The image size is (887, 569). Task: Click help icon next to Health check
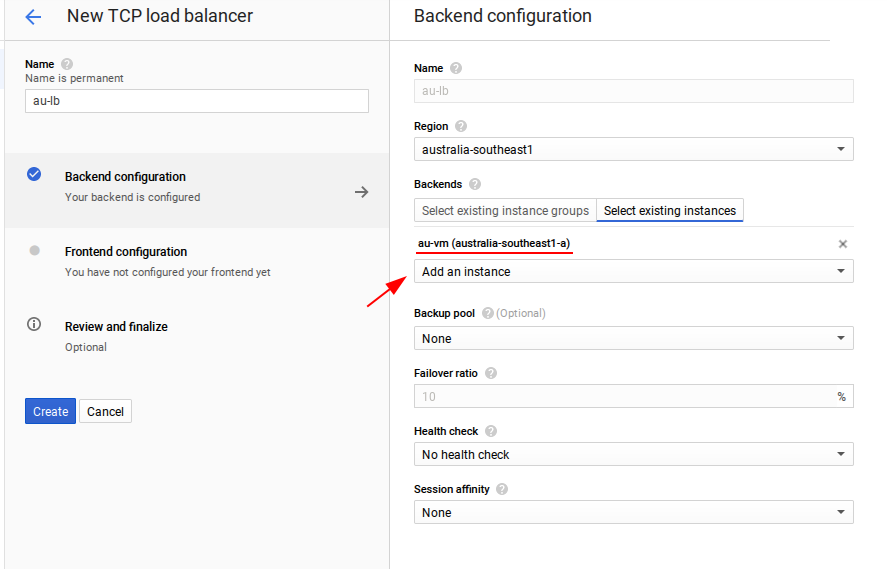click(491, 431)
